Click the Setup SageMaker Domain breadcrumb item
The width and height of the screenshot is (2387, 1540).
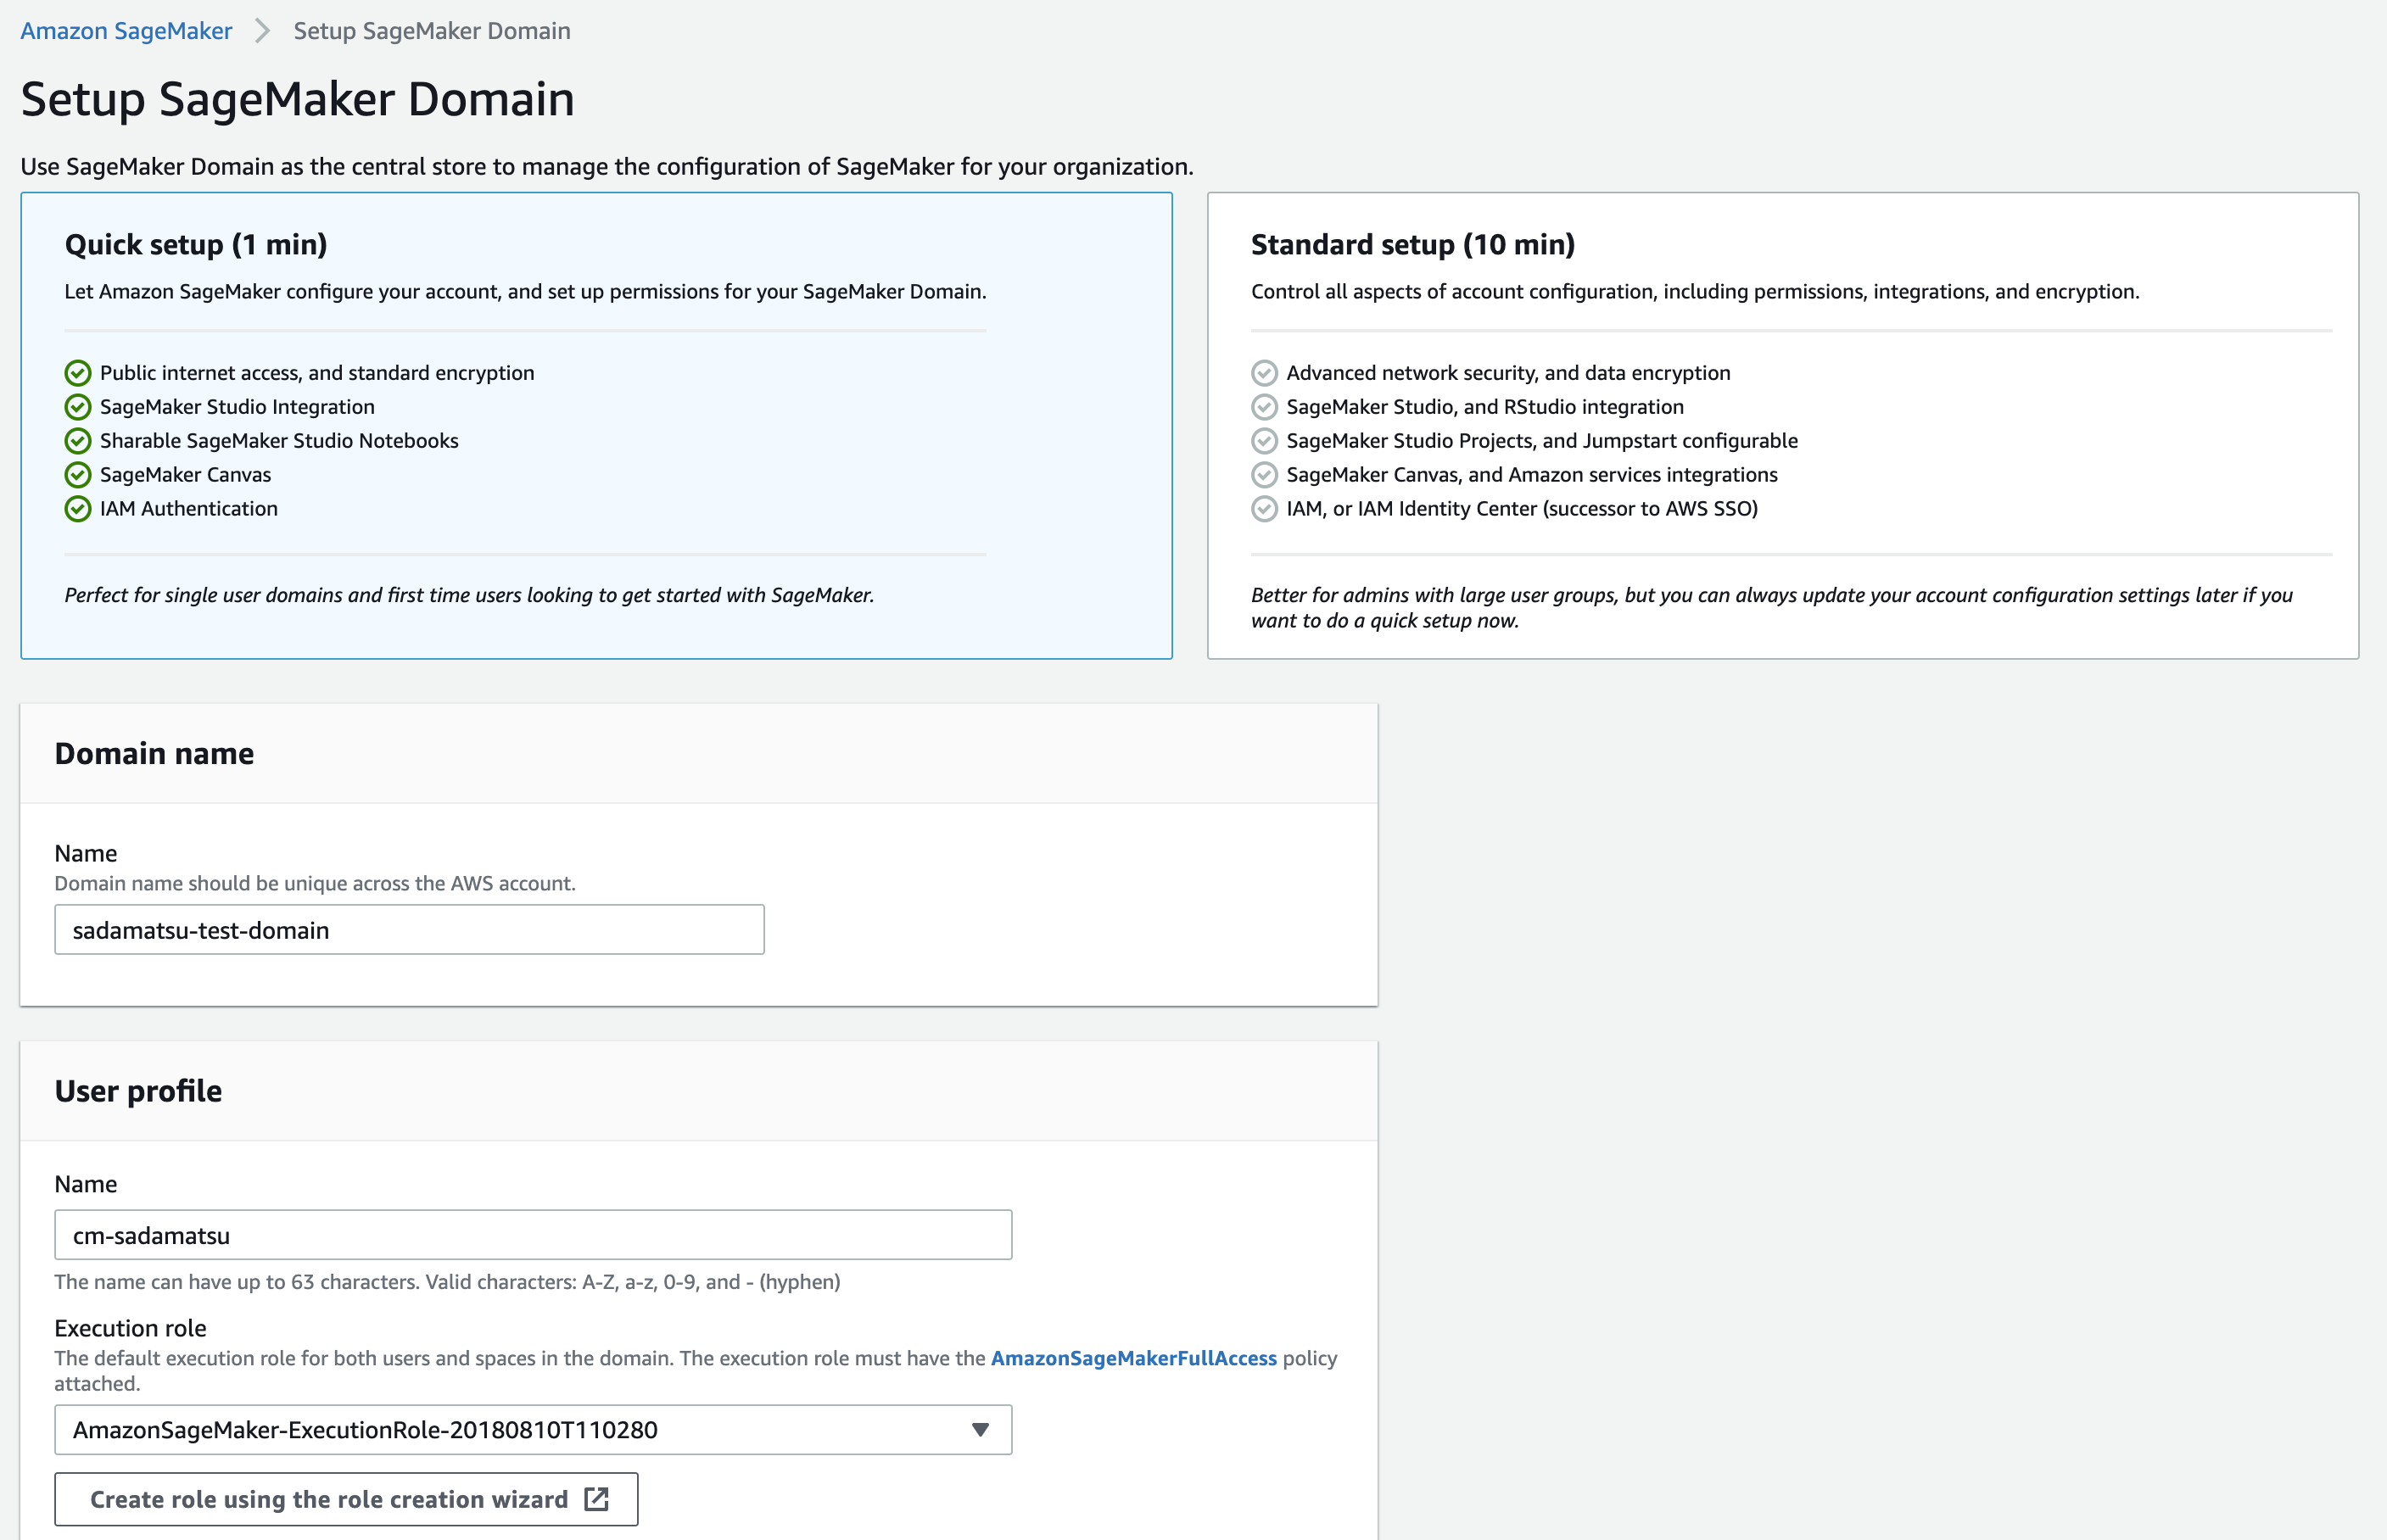click(x=430, y=30)
